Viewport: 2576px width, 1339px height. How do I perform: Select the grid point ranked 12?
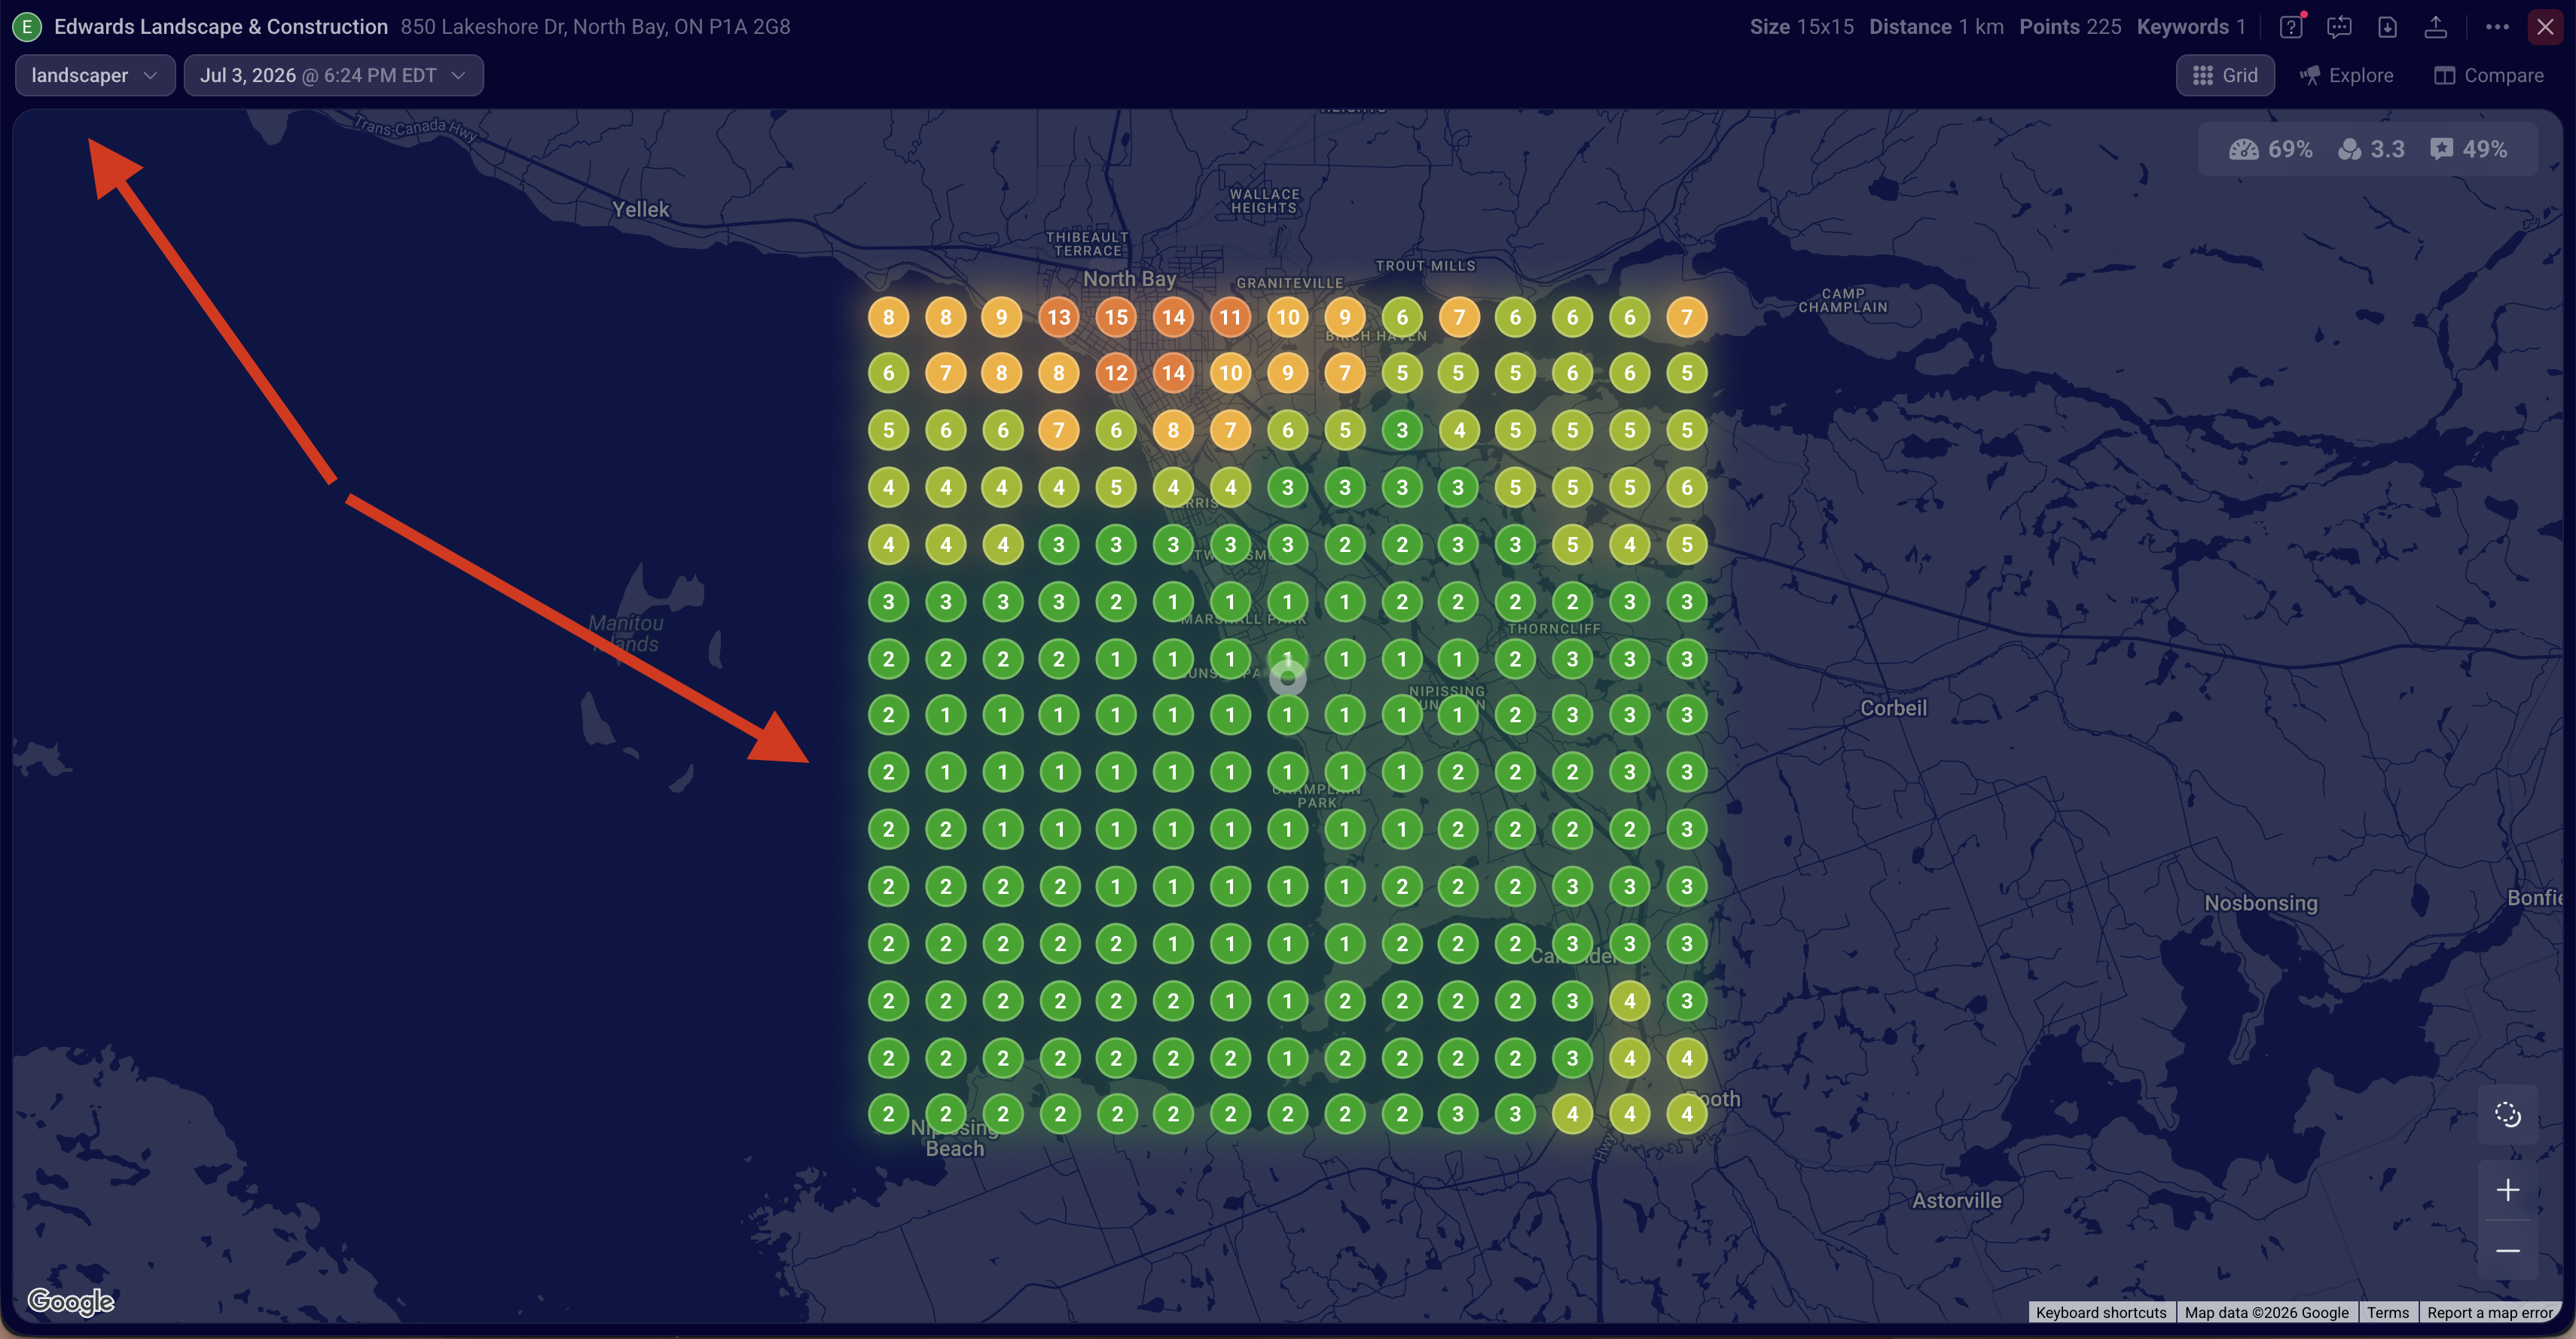point(1116,374)
